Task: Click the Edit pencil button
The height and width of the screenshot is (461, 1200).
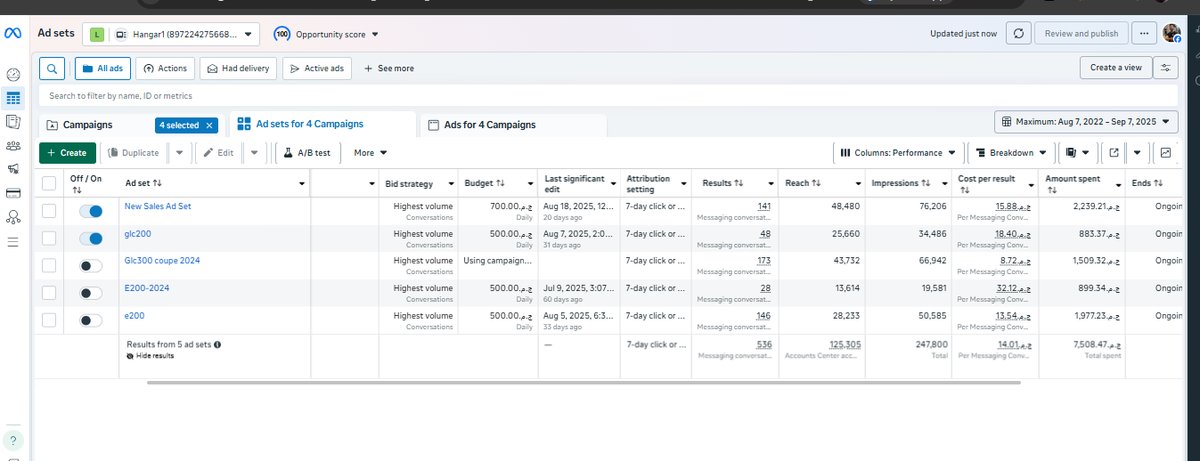Action: click(217, 153)
